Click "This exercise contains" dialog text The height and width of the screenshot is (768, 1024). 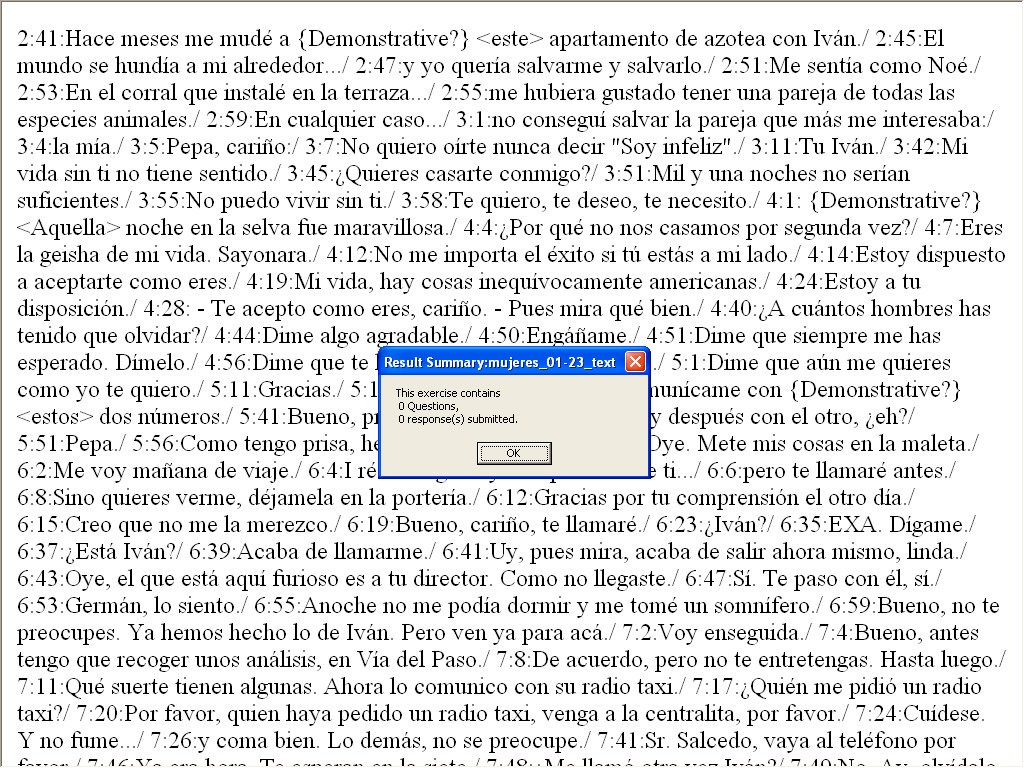tap(448, 393)
